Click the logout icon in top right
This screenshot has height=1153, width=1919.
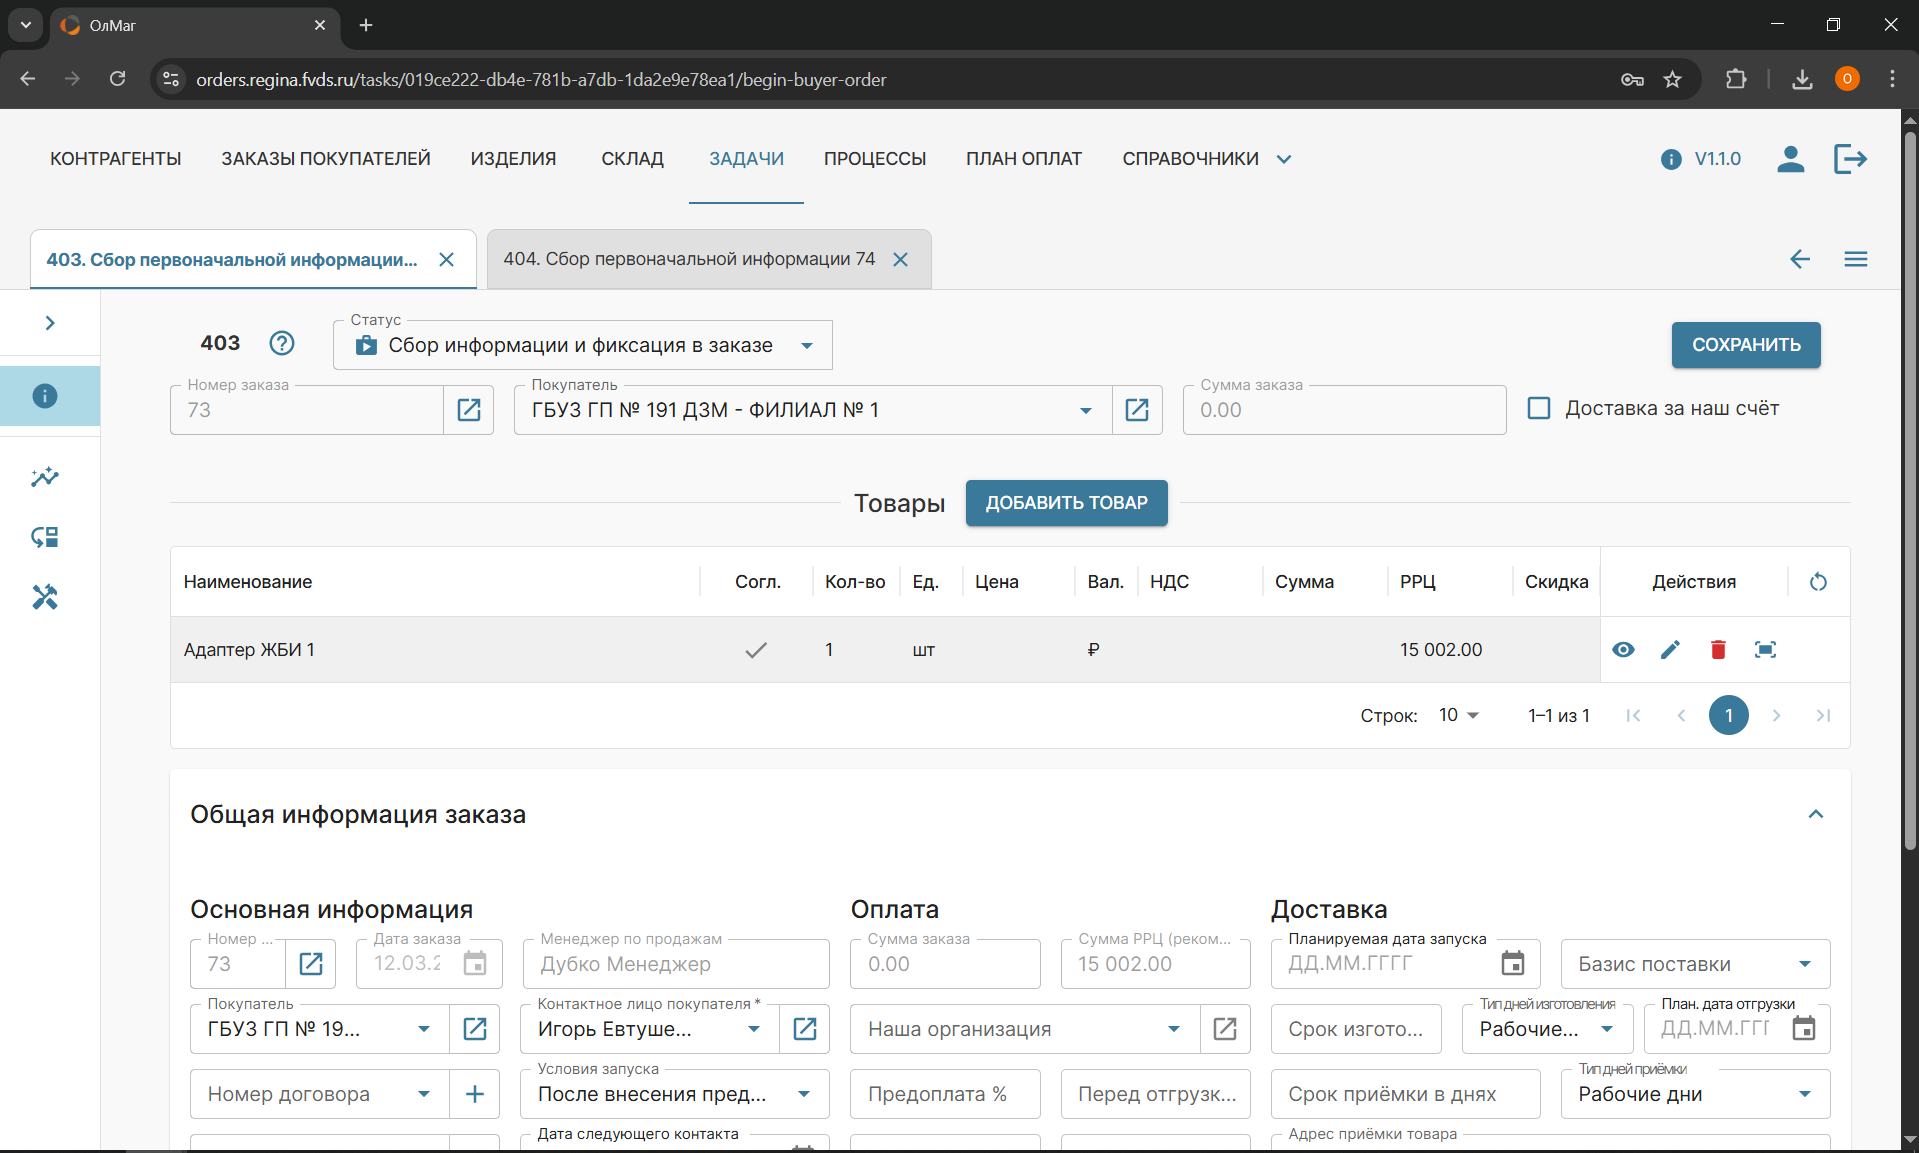1850,159
